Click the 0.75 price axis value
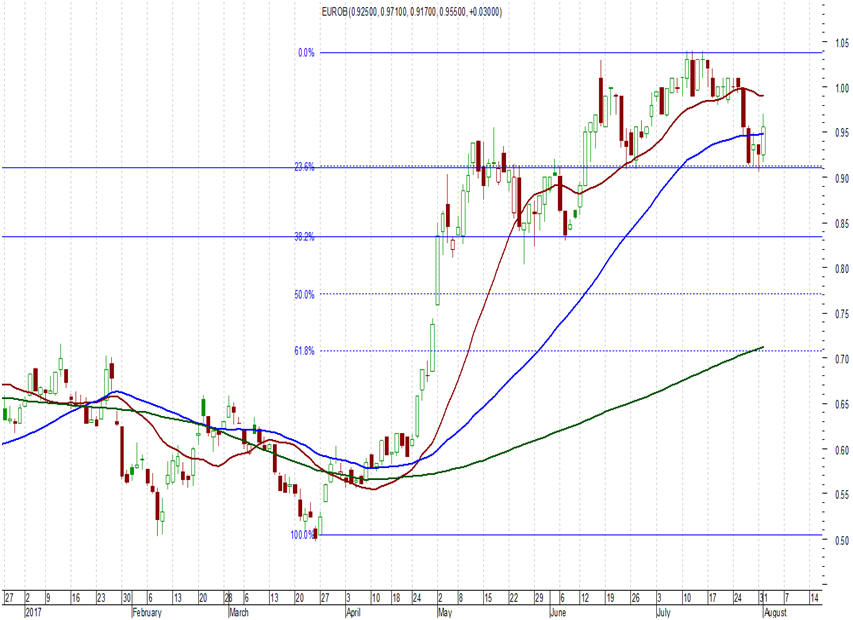 pyautogui.click(x=842, y=313)
